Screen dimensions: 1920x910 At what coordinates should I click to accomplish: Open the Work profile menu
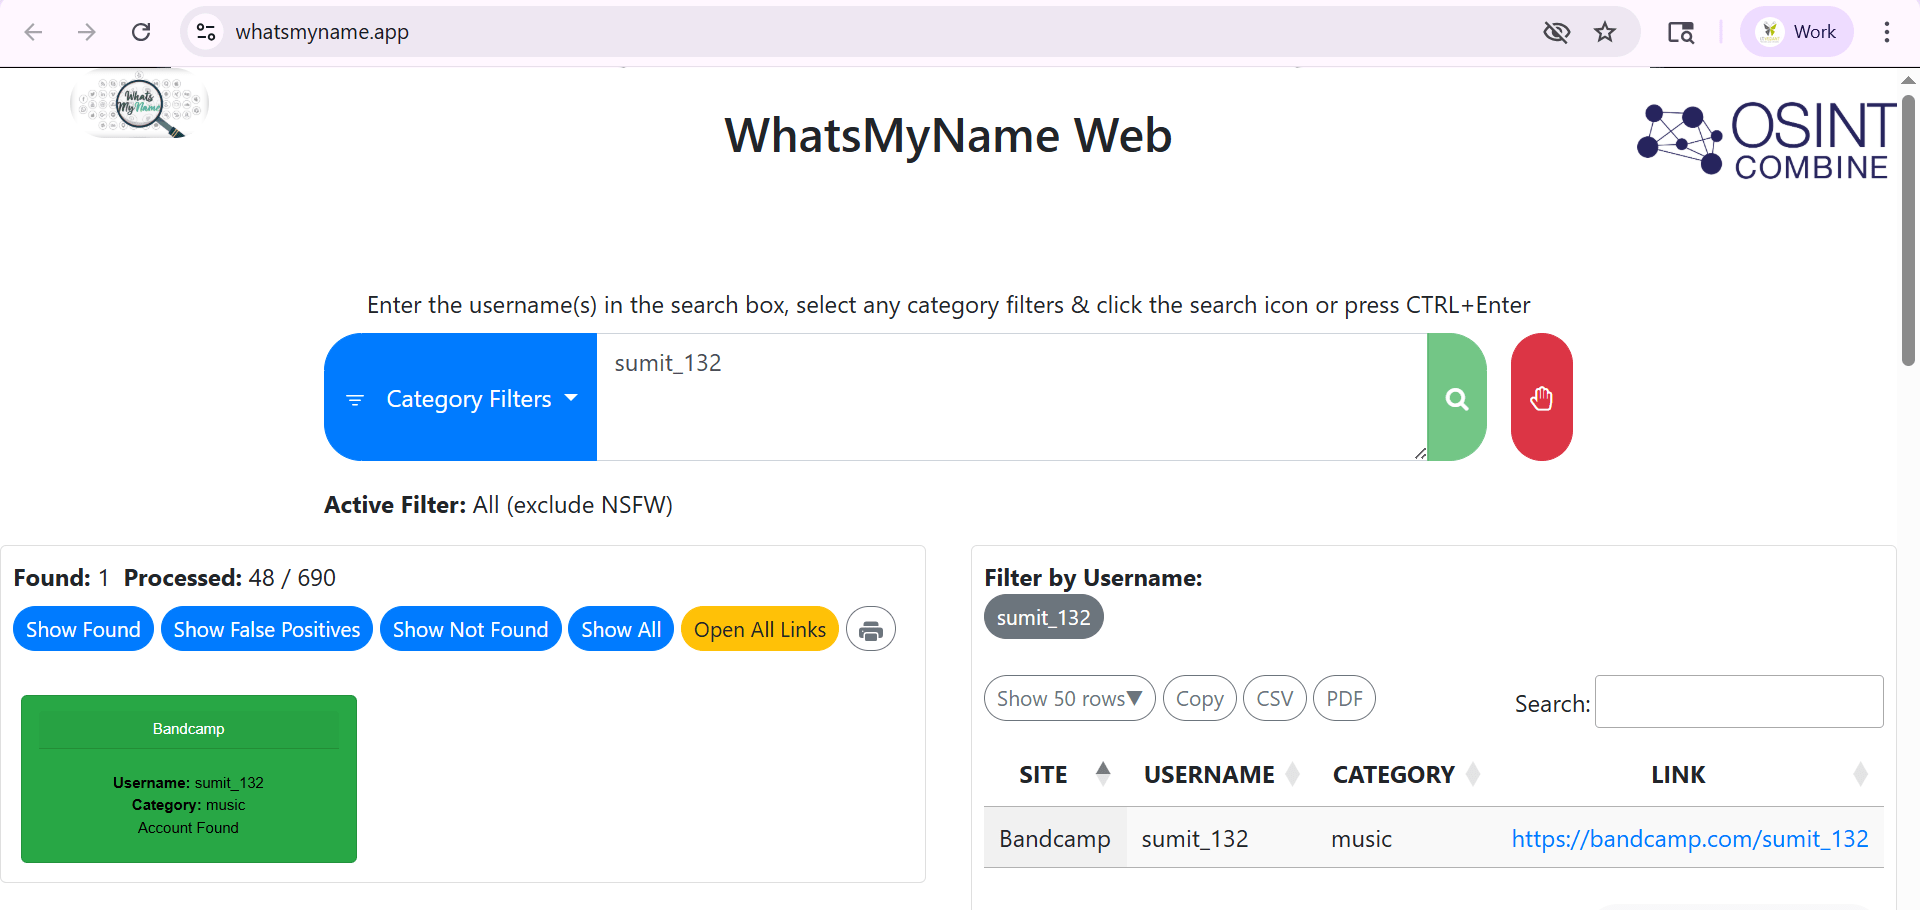coord(1797,32)
